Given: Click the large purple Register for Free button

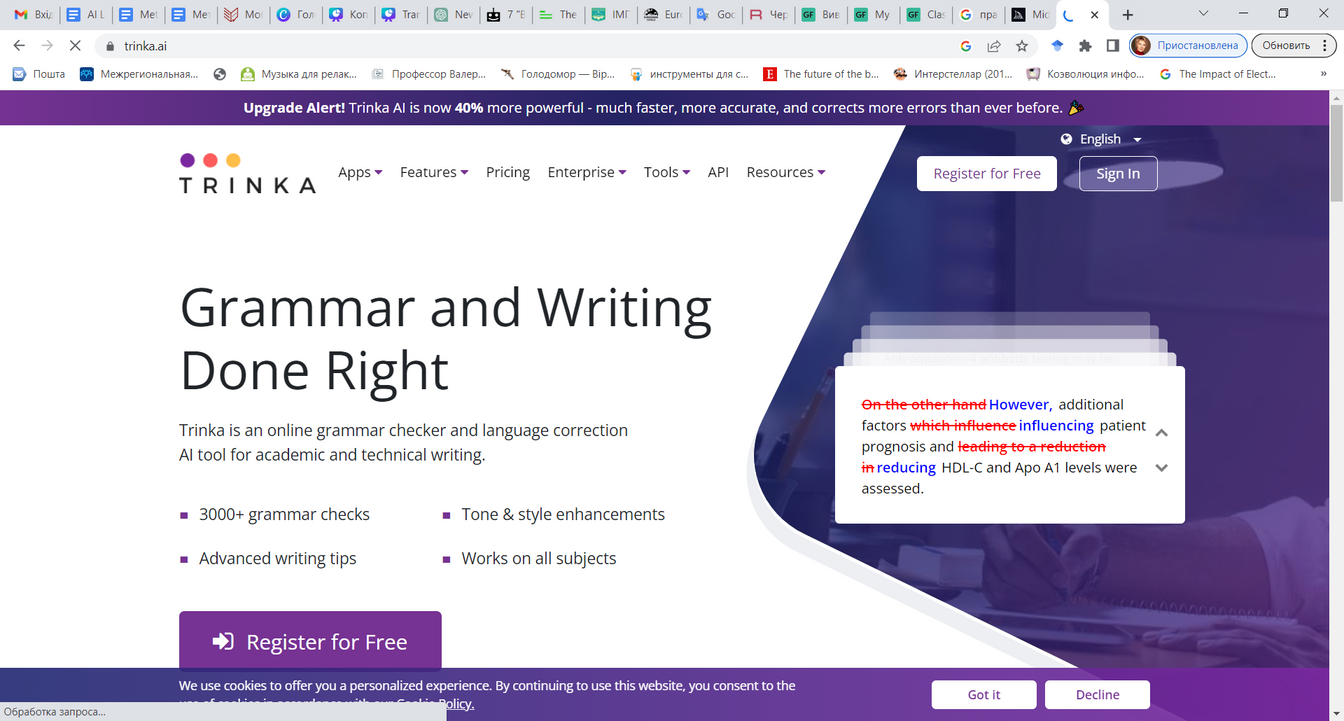Looking at the screenshot, I should 310,640.
